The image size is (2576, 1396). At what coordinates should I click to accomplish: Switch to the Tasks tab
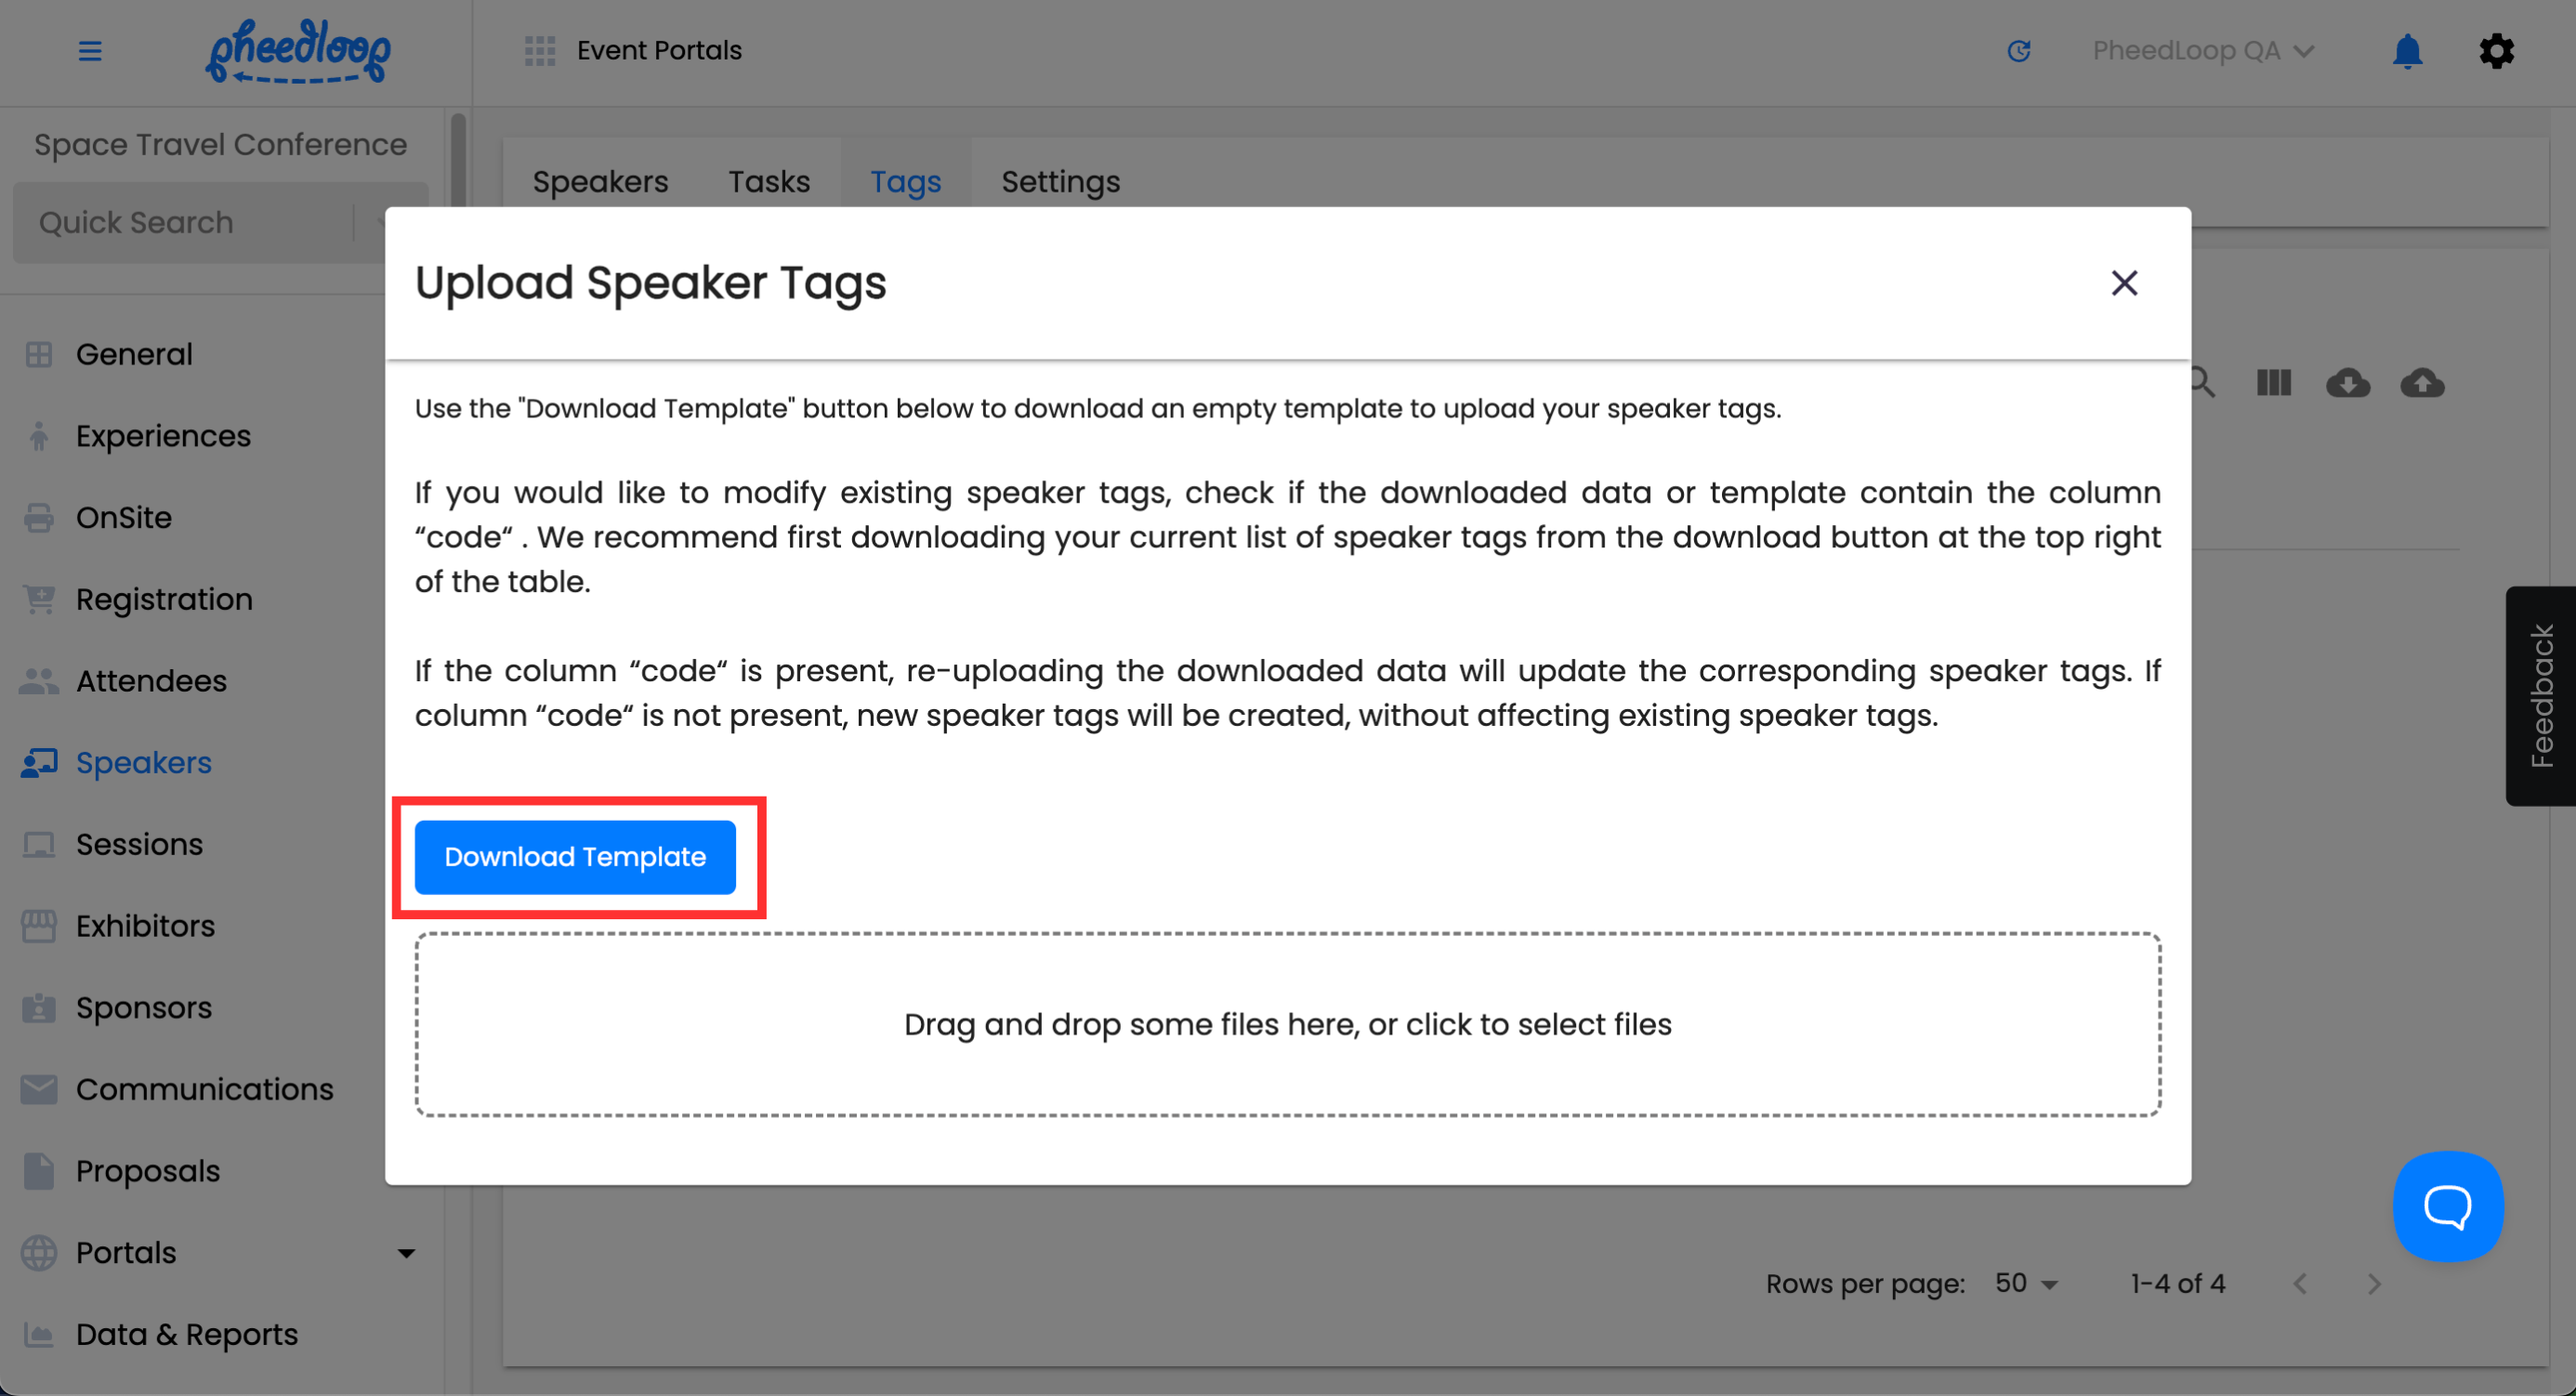click(768, 182)
